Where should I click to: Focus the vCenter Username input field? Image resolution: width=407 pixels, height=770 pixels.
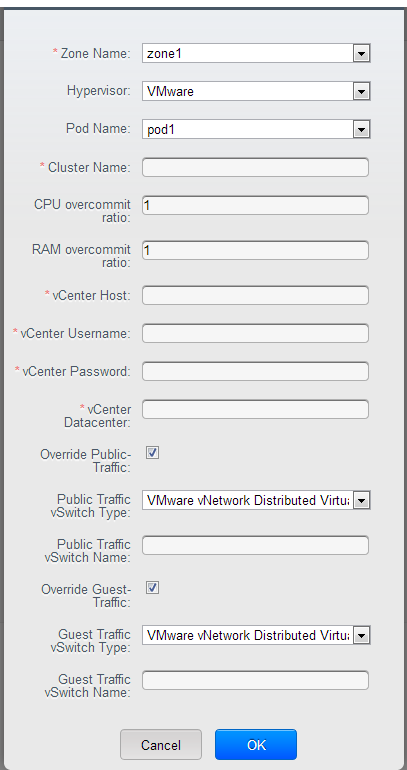point(255,333)
